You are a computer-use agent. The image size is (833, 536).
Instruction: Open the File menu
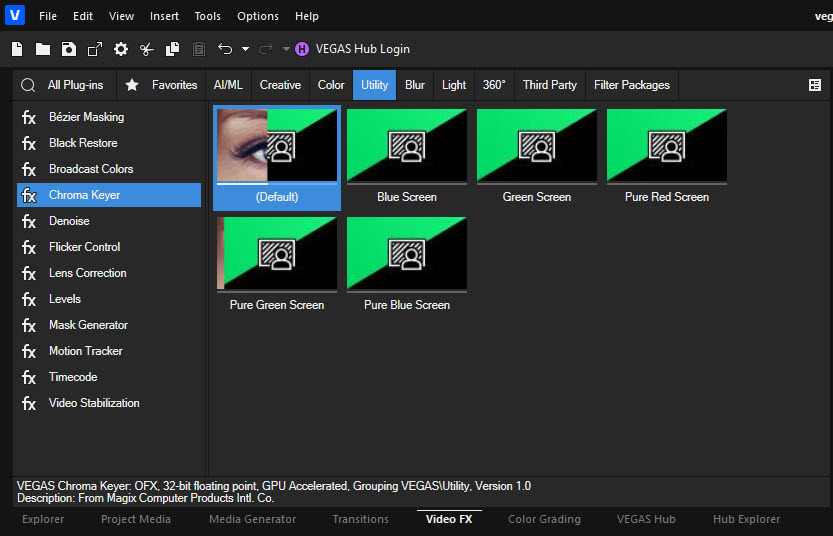coord(48,16)
